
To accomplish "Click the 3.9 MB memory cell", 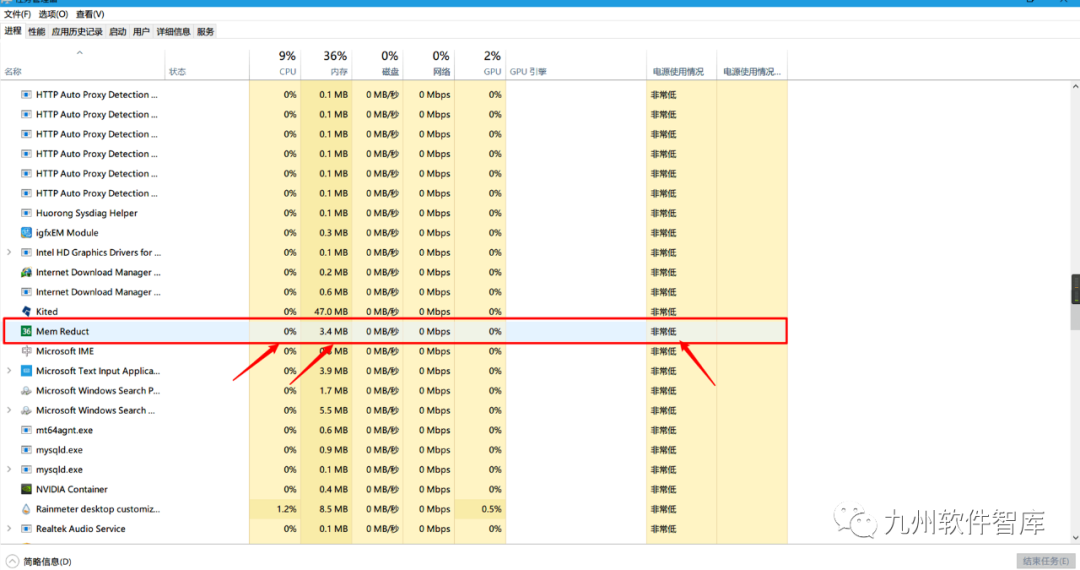I will 326,371.
